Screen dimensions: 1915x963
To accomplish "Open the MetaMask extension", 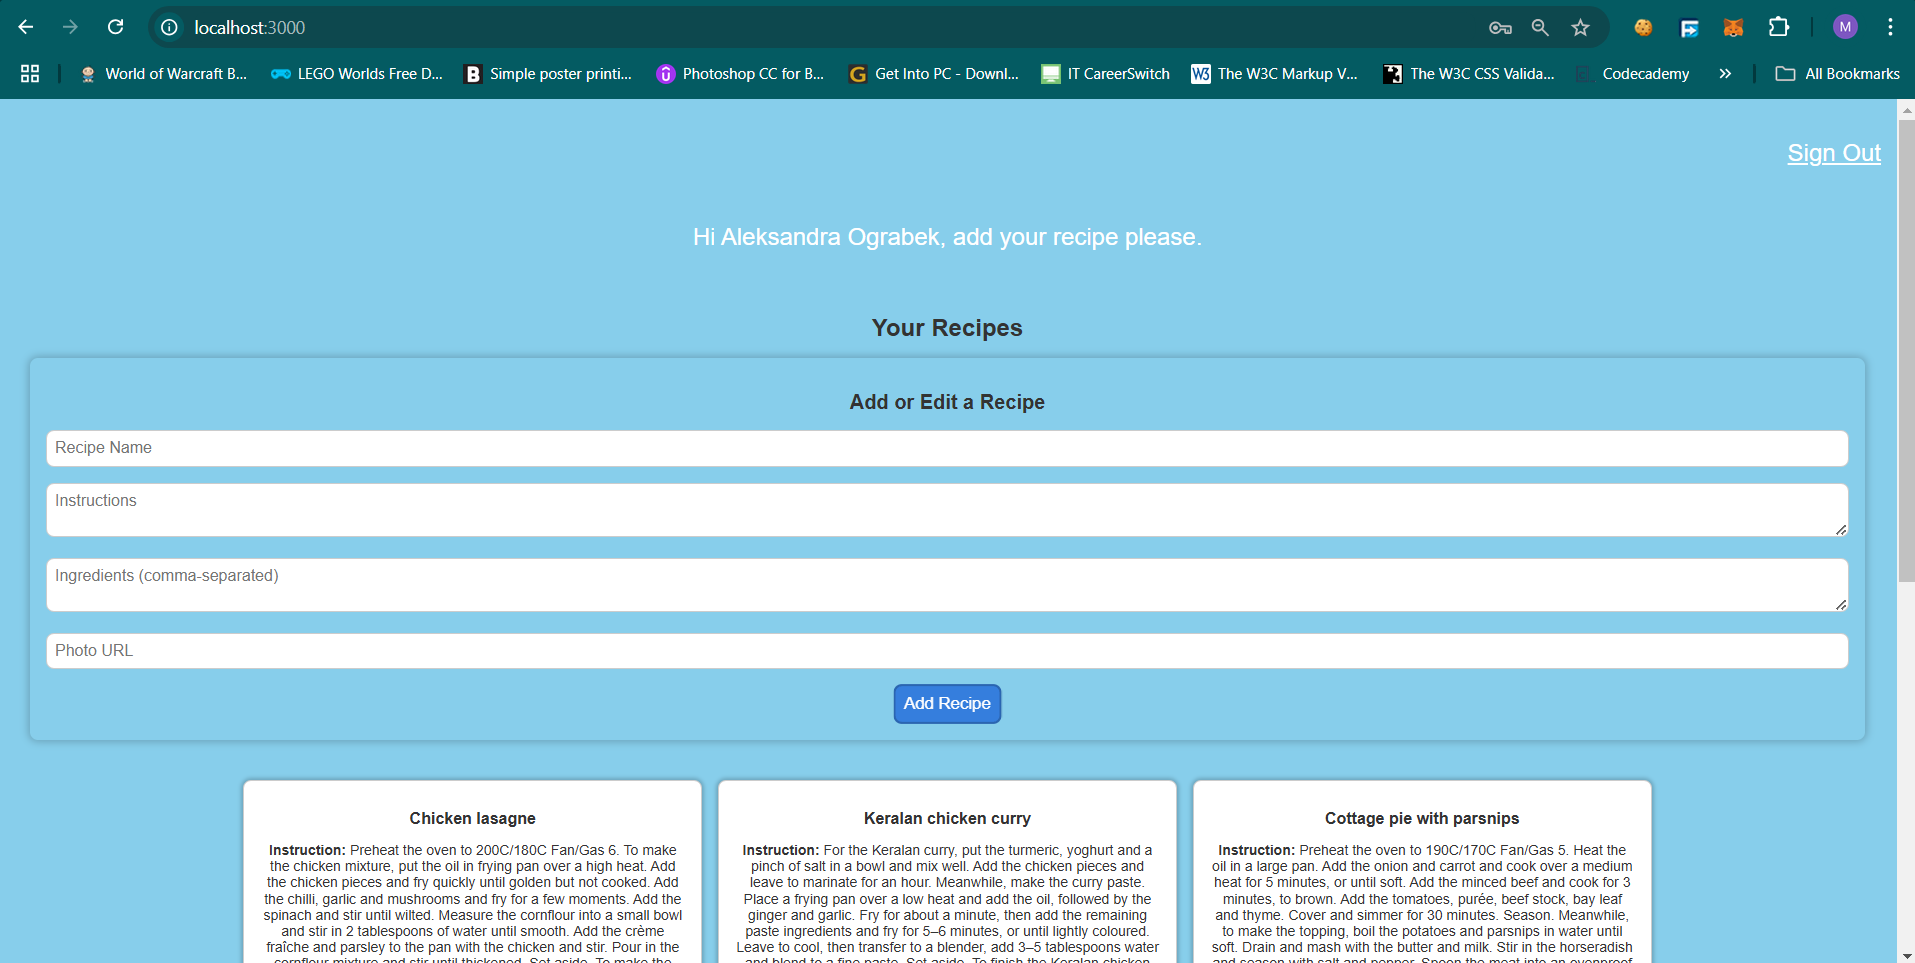I will [1733, 27].
